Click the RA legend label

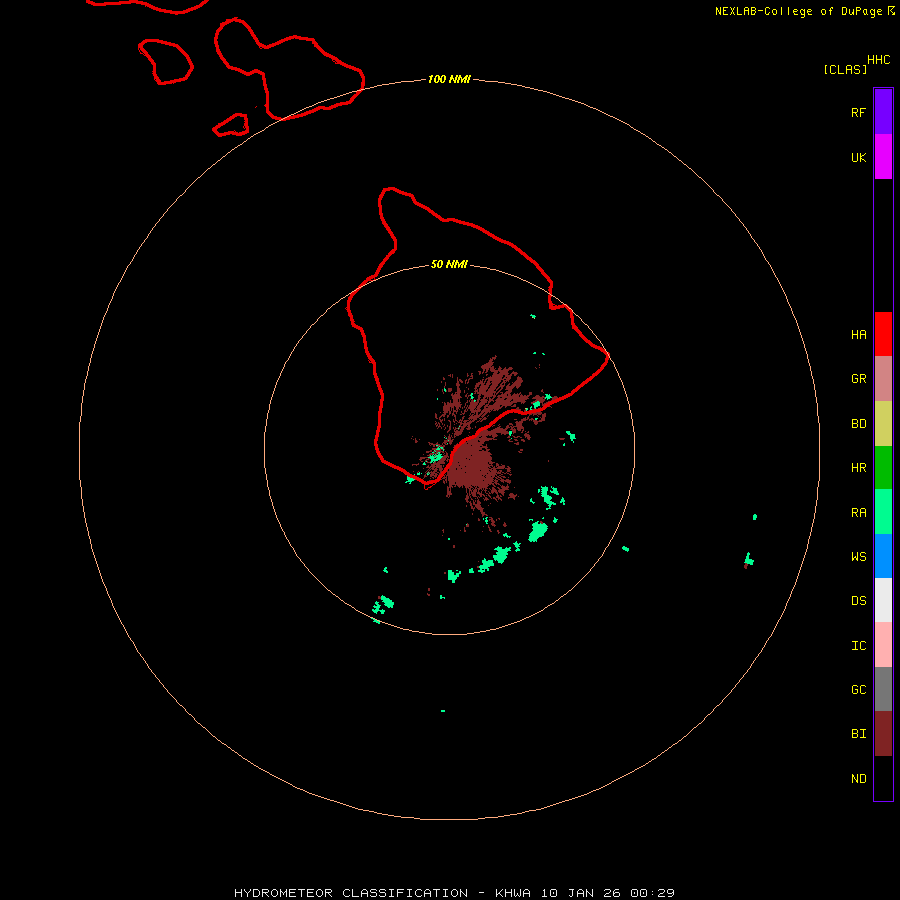pyautogui.click(x=858, y=513)
